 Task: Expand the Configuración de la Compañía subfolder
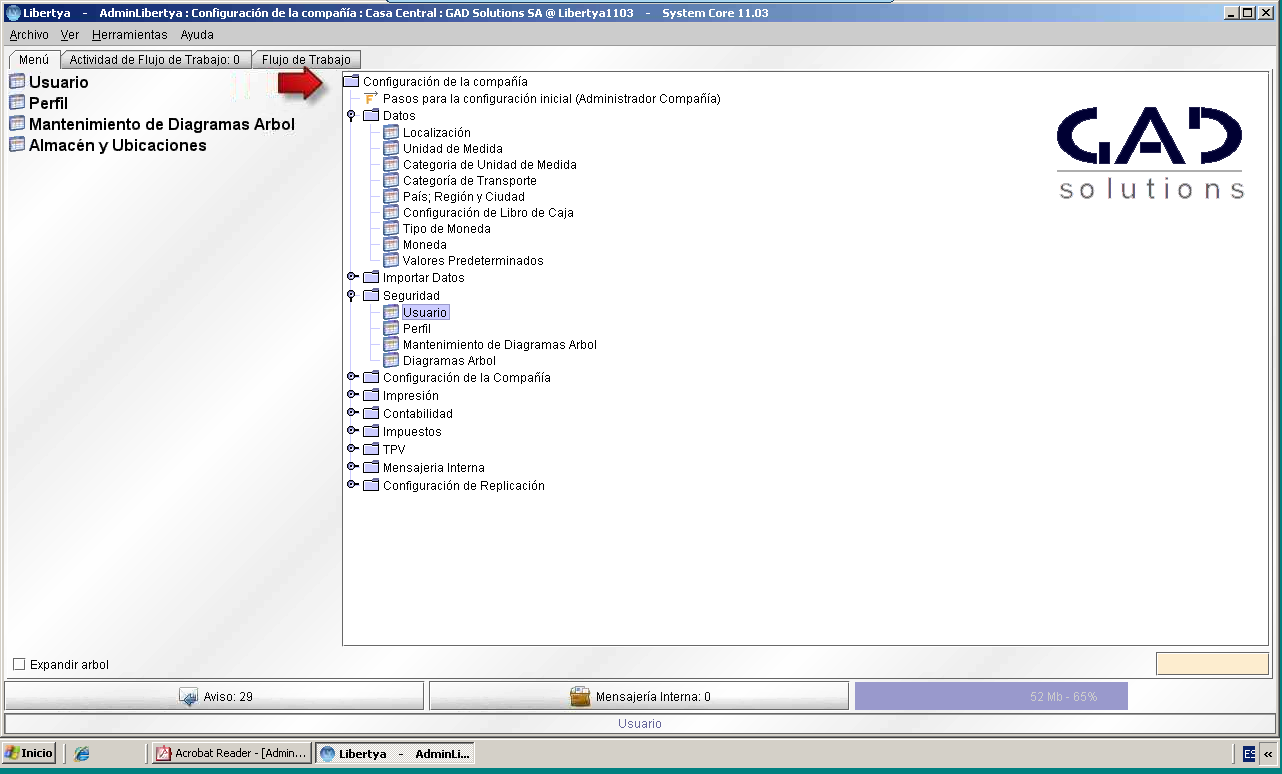[x=351, y=377]
